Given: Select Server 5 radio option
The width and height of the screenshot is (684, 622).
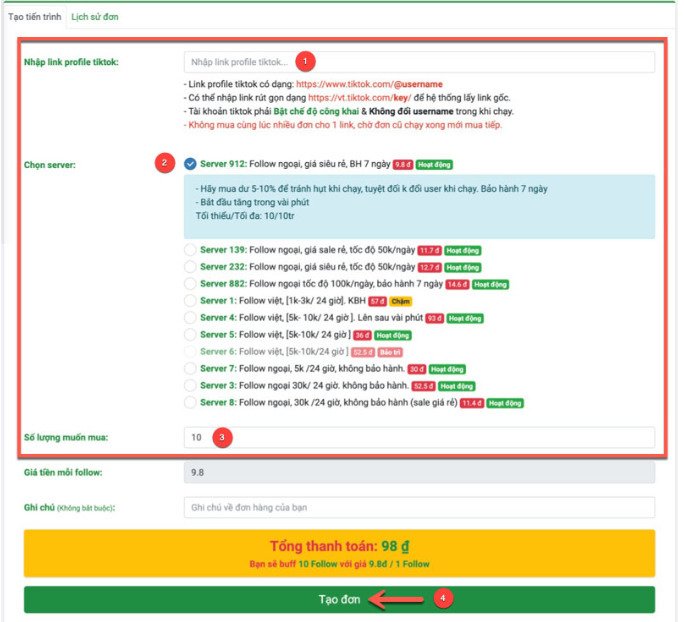Looking at the screenshot, I should click(191, 334).
